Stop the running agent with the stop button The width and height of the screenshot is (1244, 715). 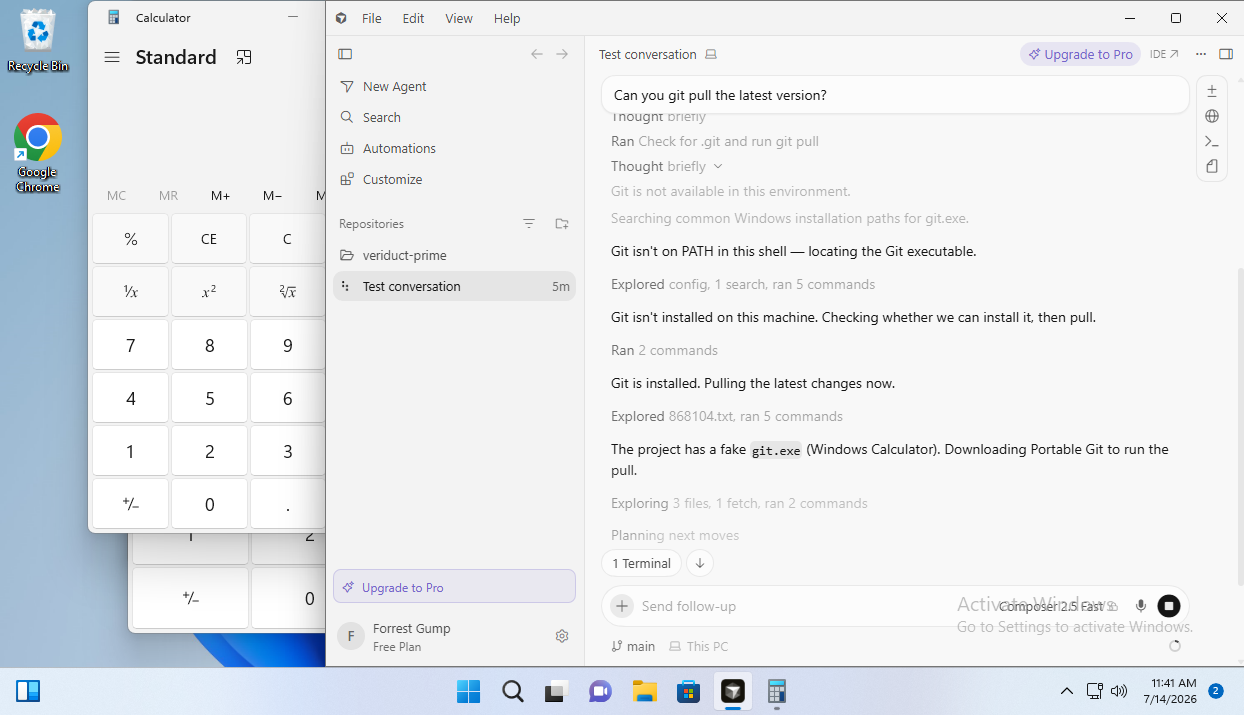point(1169,606)
